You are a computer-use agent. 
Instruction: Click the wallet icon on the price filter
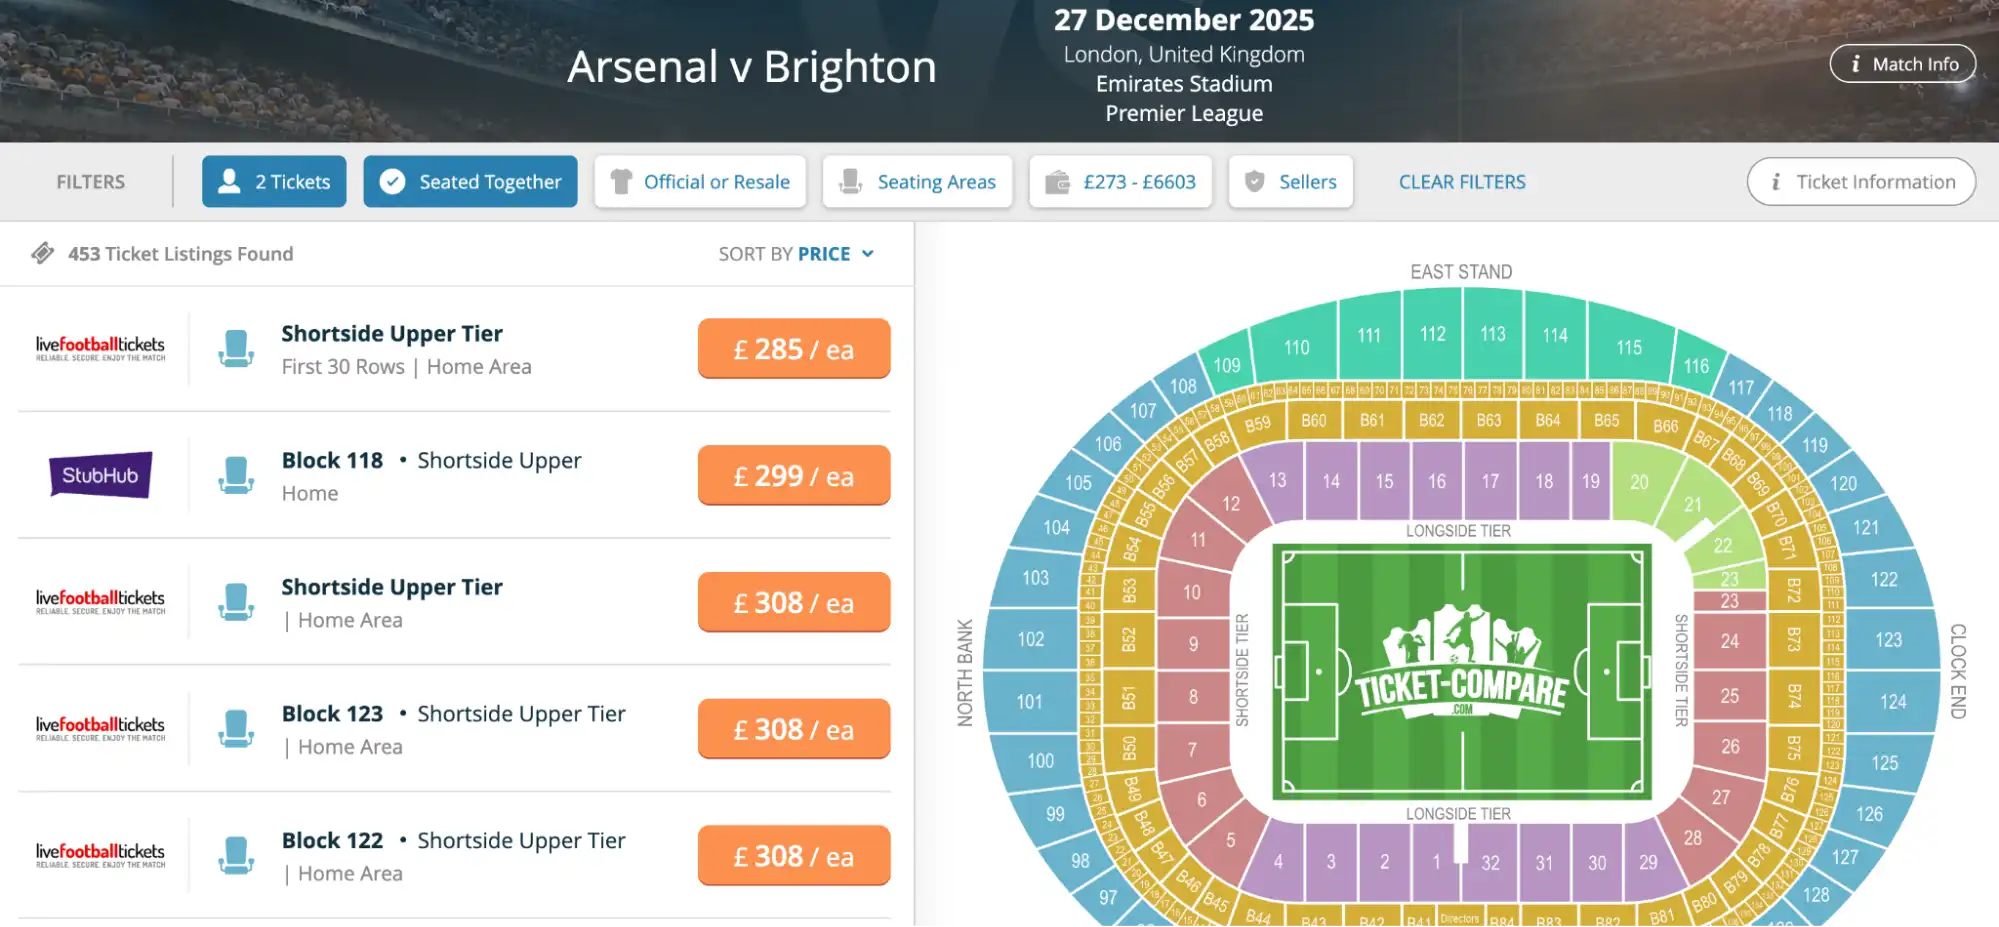(x=1057, y=181)
